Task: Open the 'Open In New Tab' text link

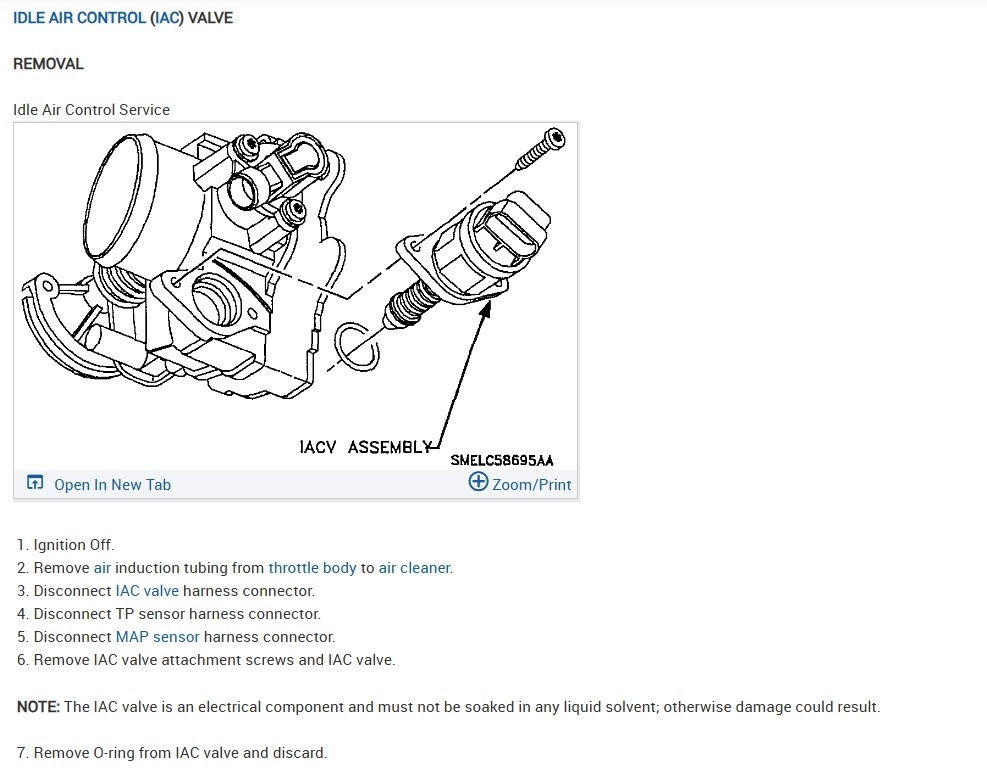Action: click(x=112, y=485)
